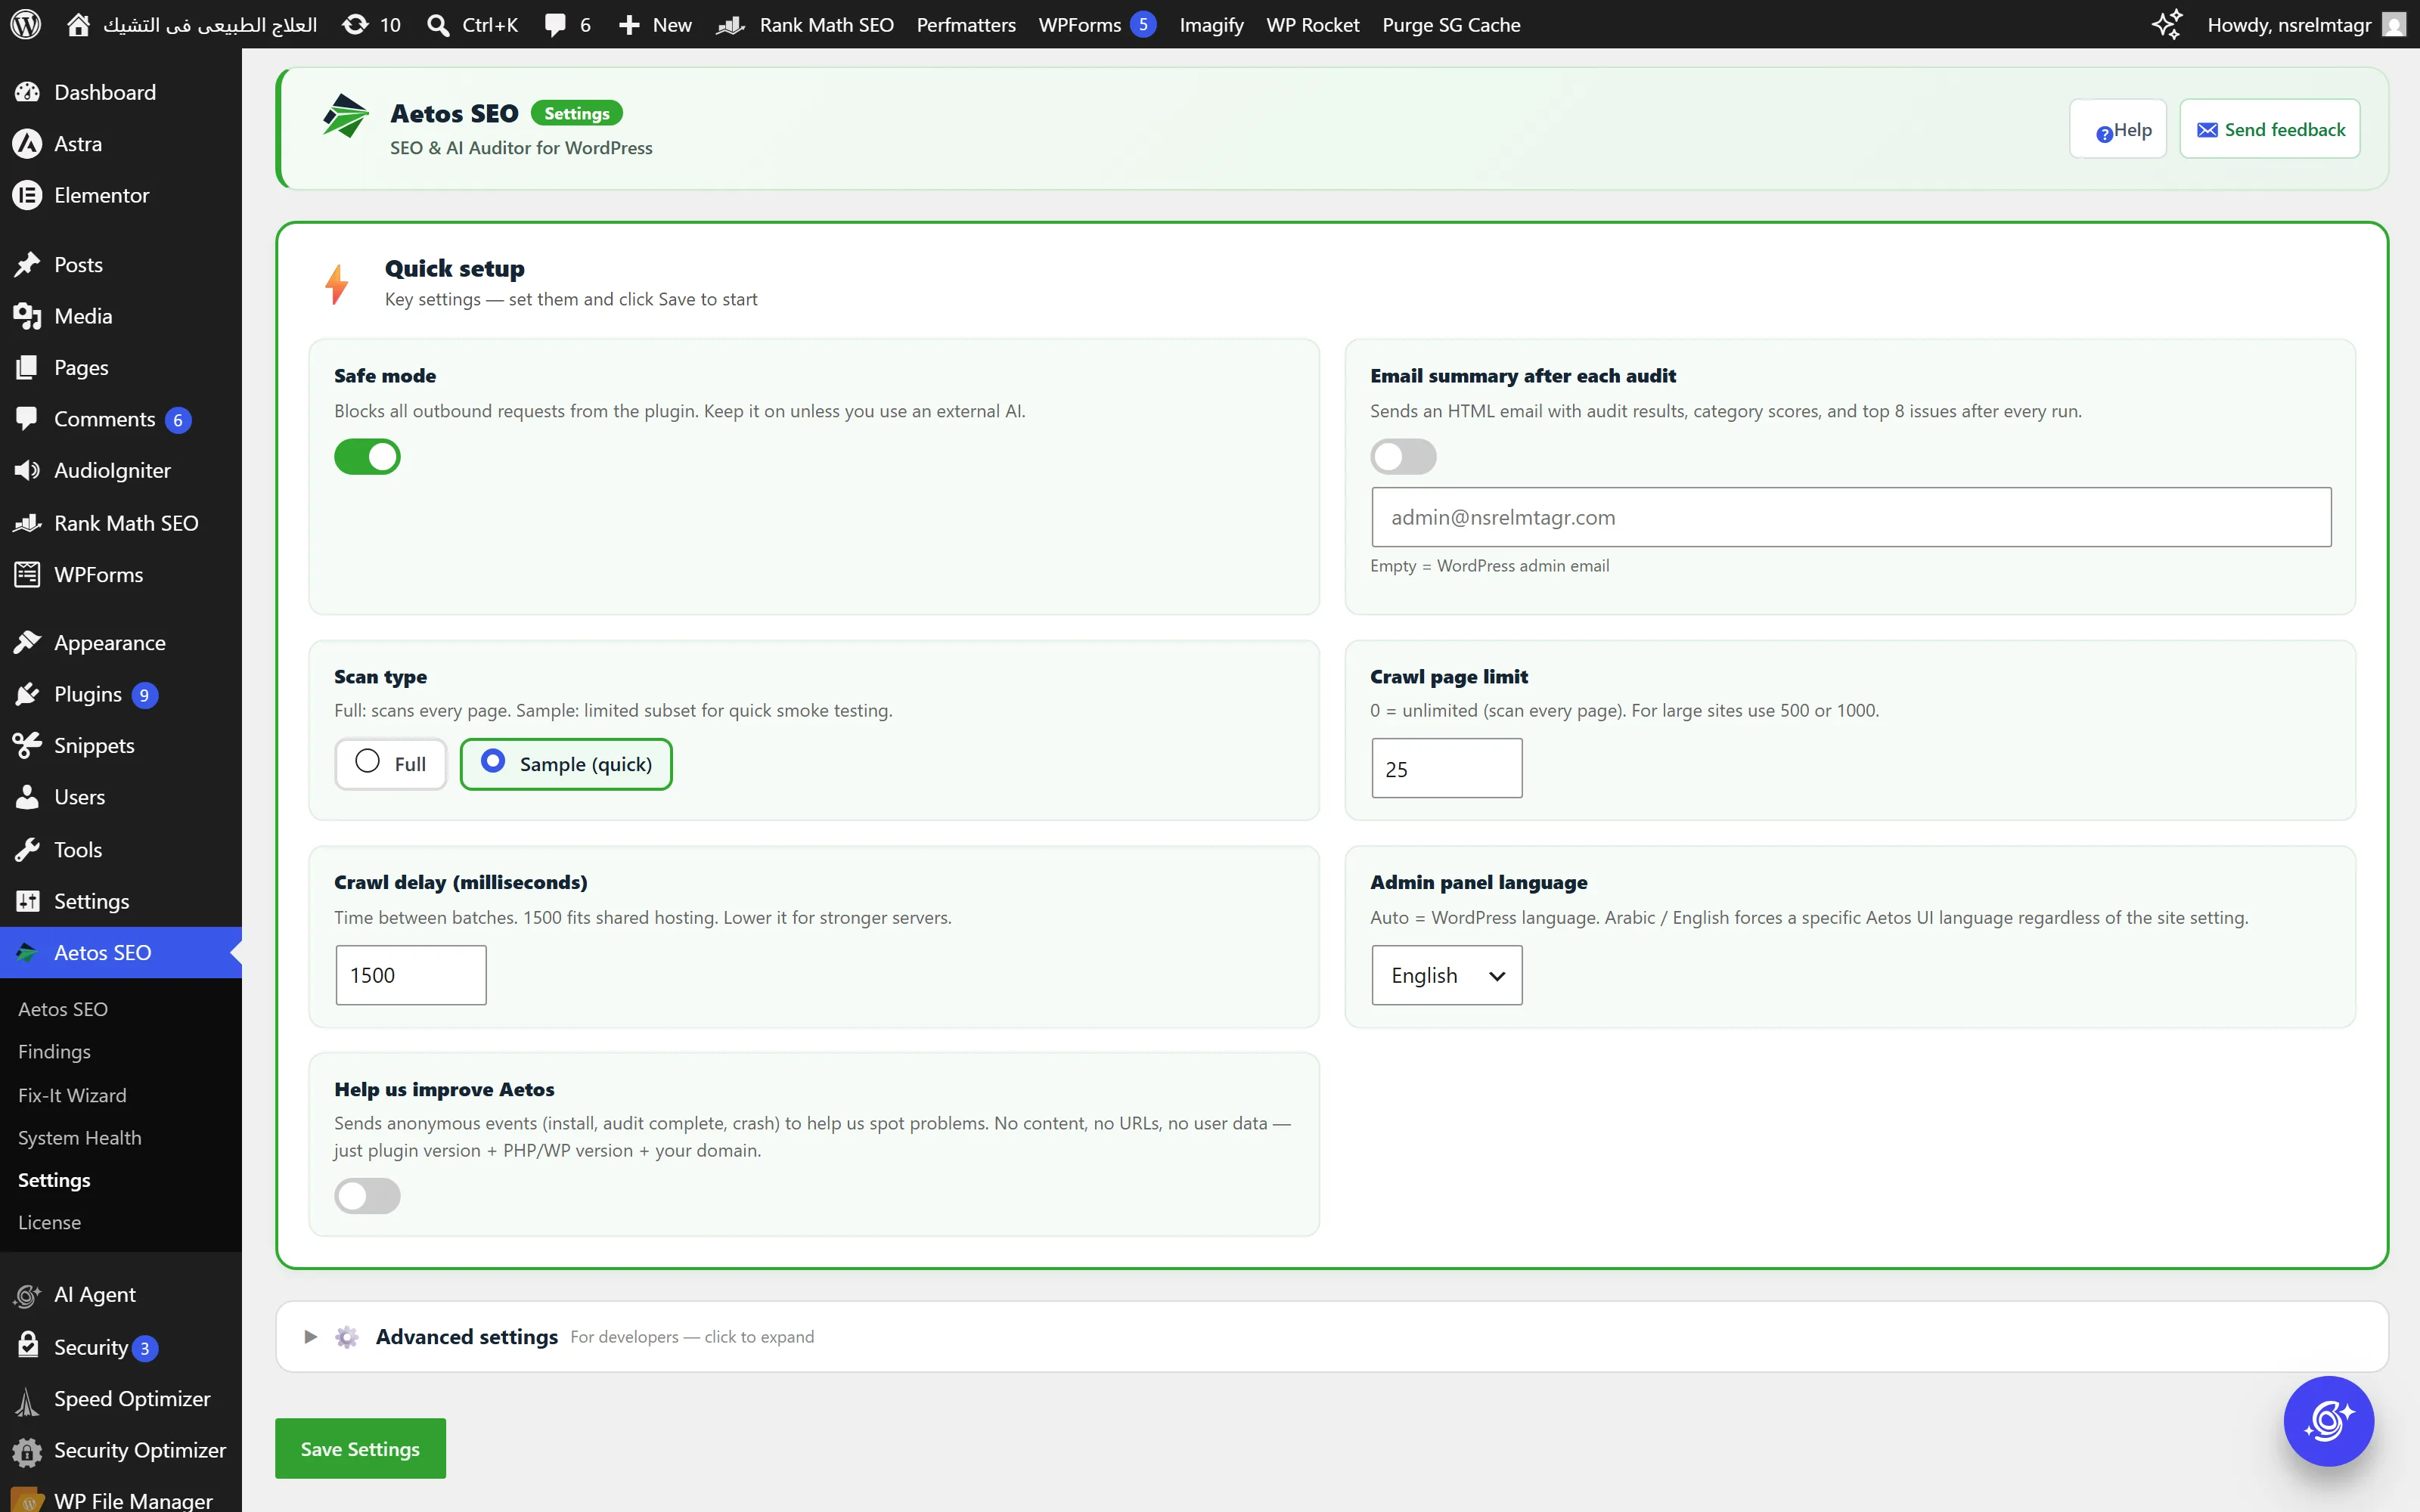Click the Appearance brush icon

[x=27, y=642]
